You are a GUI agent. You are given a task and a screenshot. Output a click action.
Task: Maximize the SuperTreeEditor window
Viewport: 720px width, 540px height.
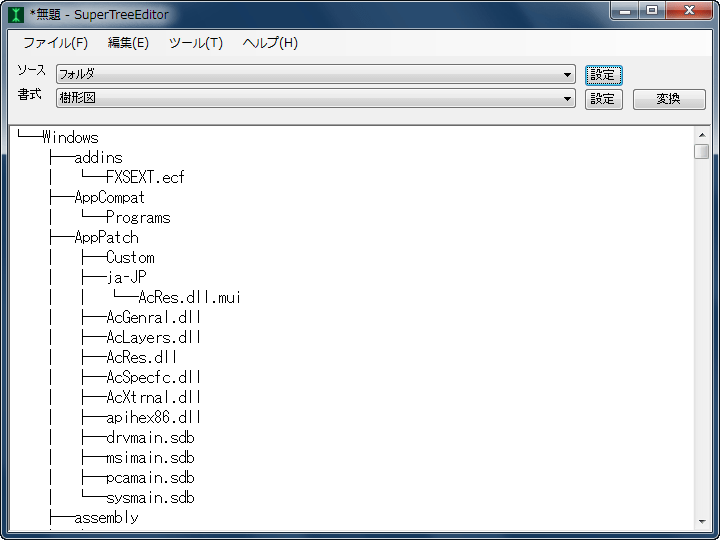[x=652, y=11]
